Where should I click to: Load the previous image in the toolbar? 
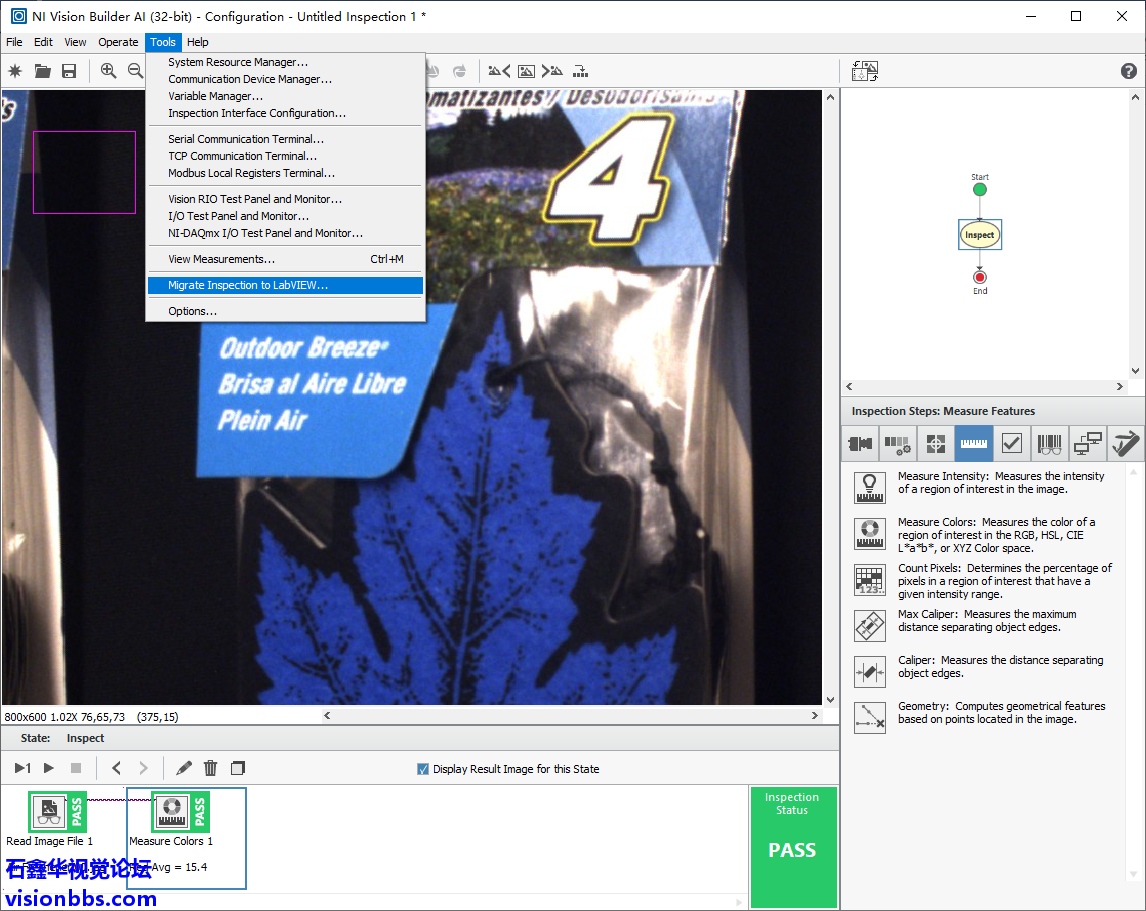[499, 71]
